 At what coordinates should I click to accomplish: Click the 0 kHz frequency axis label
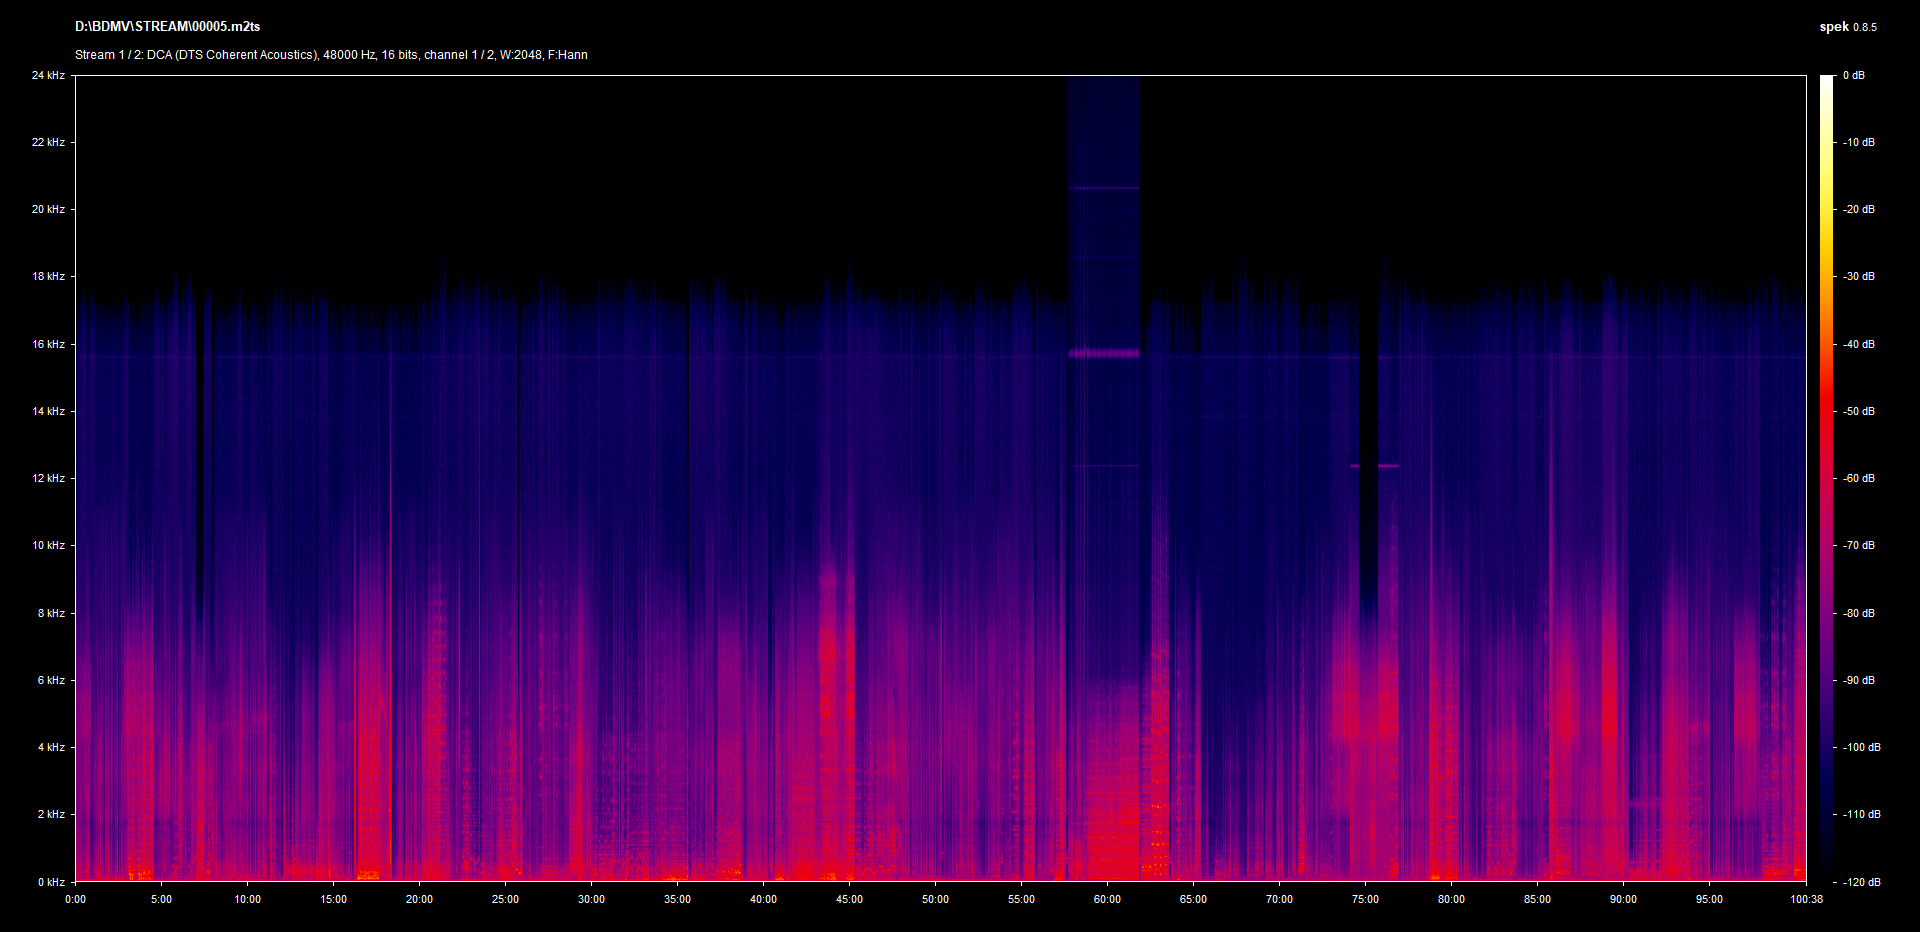[51, 882]
